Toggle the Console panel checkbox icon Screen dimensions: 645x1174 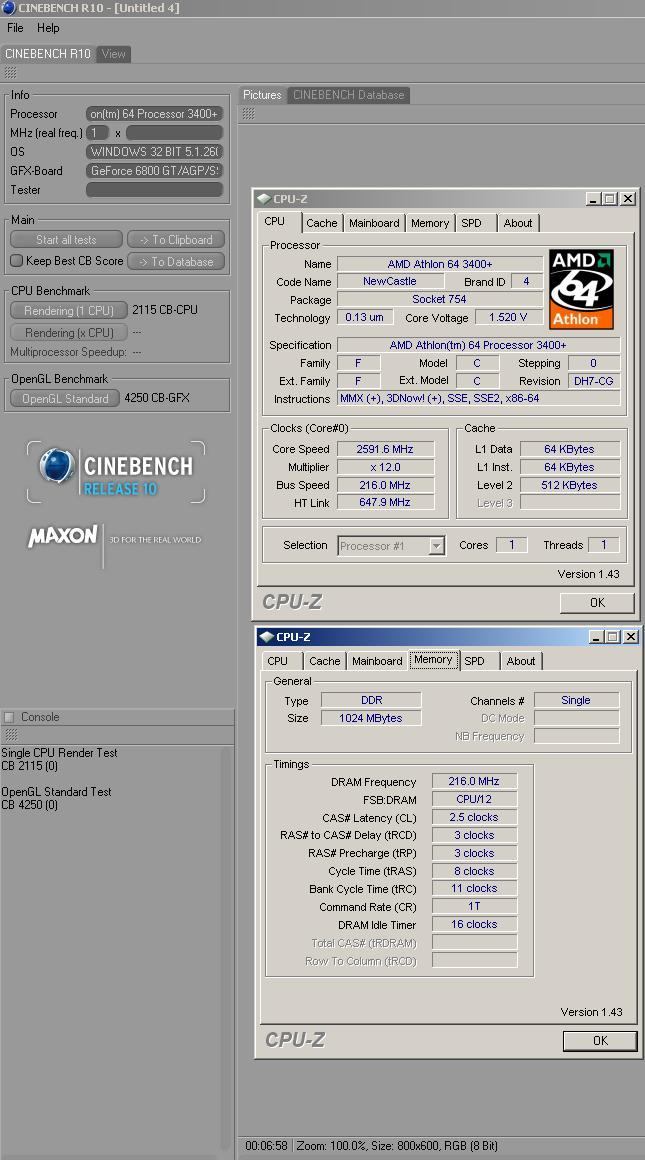click(9, 717)
